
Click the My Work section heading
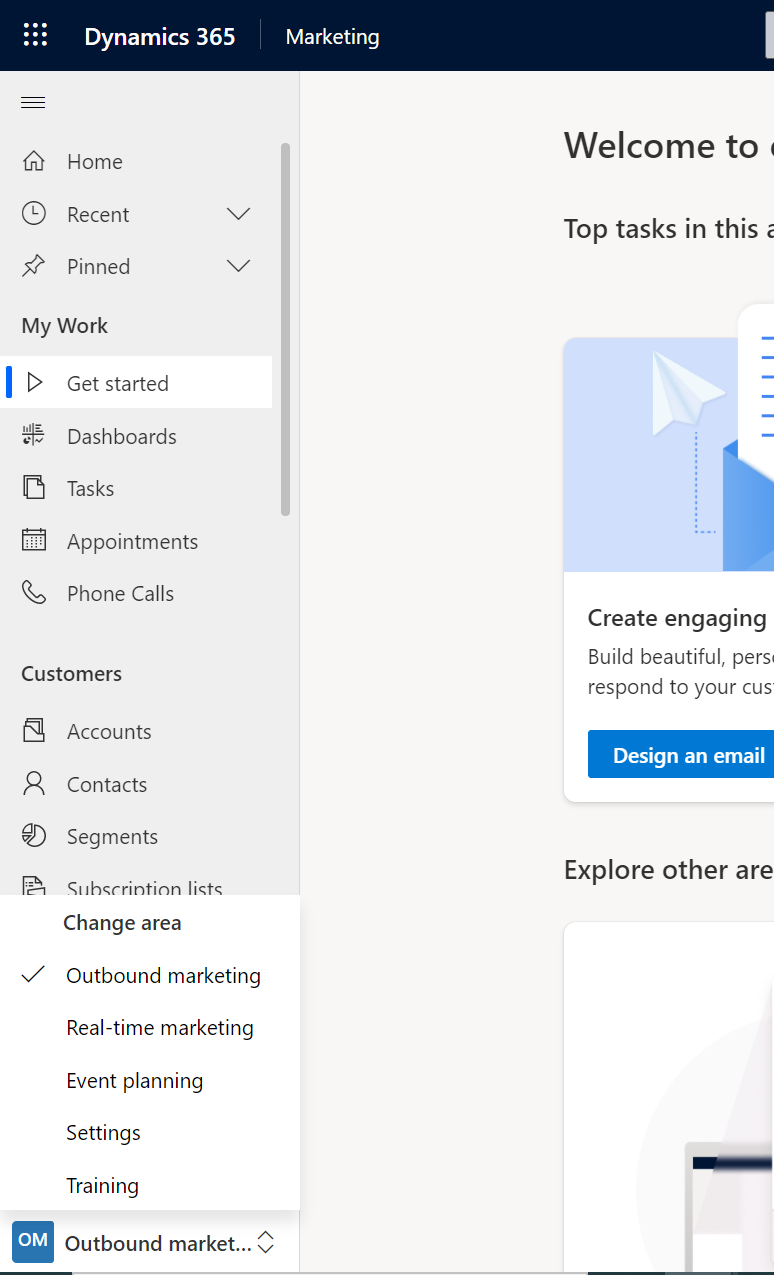[64, 326]
